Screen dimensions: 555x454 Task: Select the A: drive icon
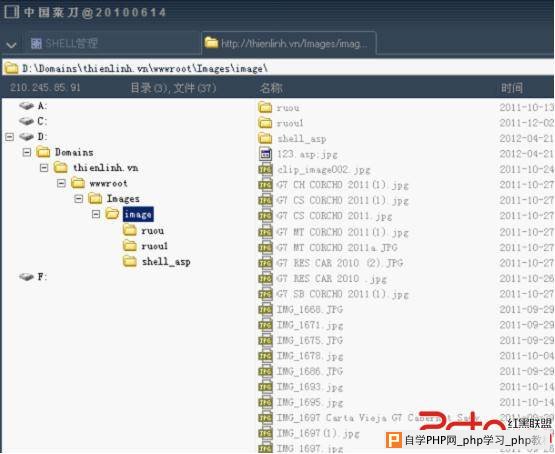(x=27, y=106)
